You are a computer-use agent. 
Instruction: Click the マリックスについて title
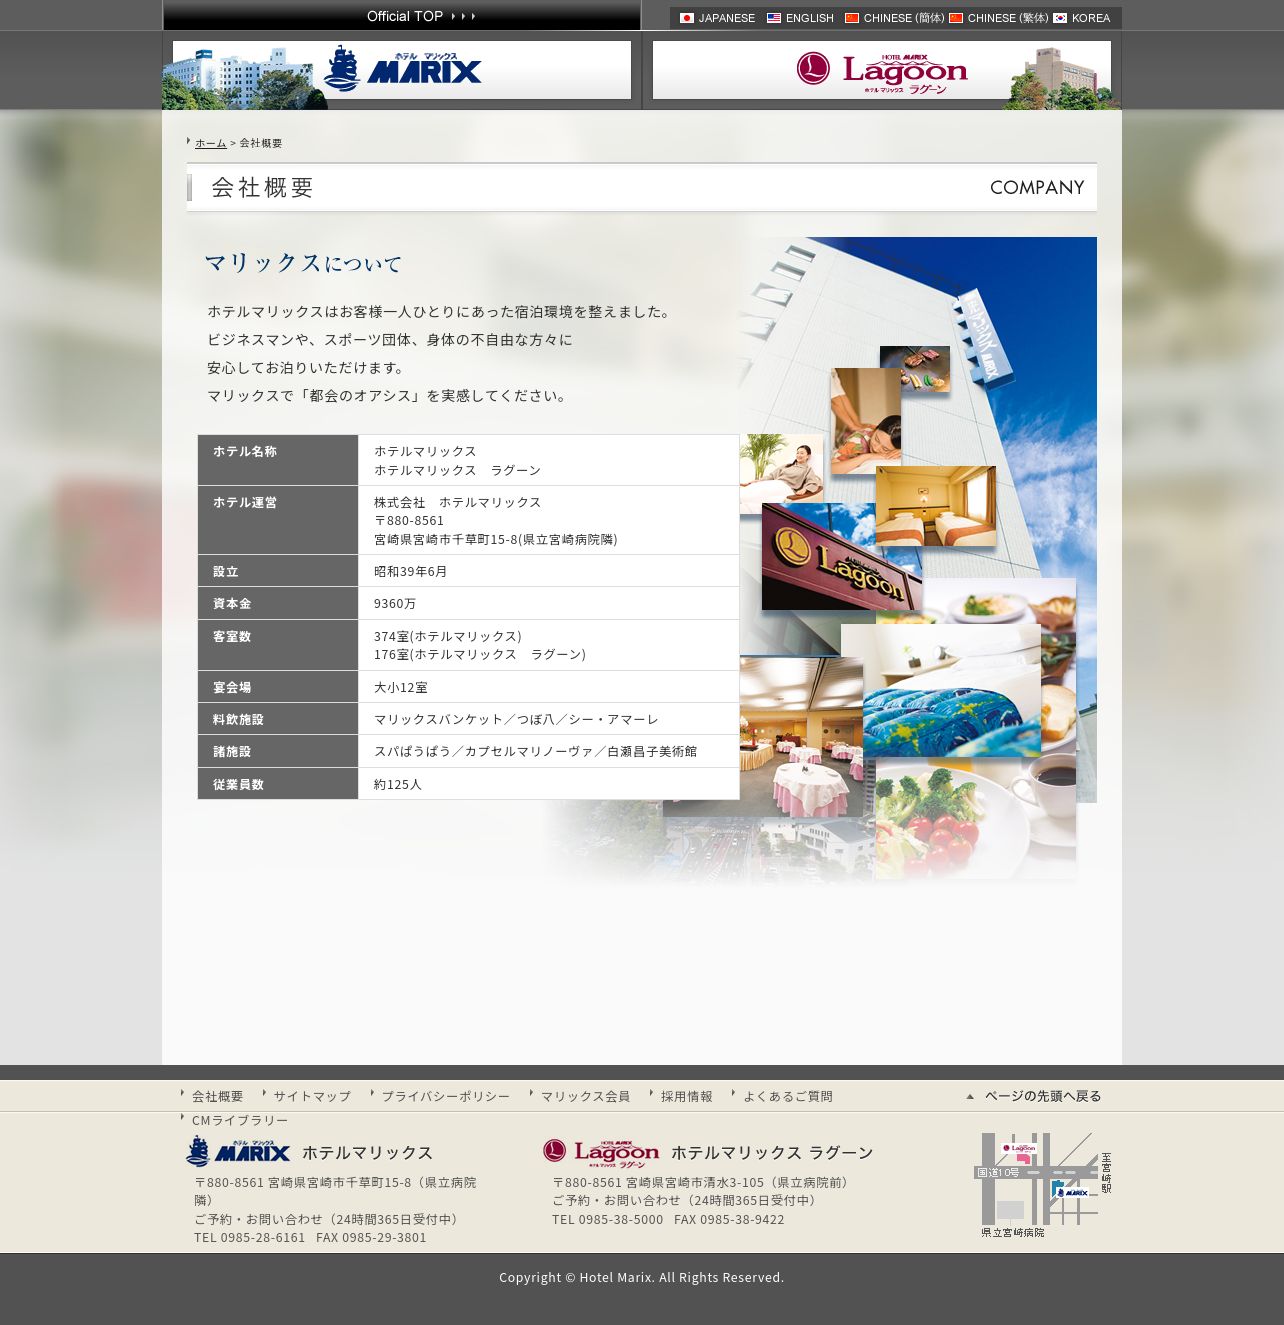pyautogui.click(x=303, y=263)
